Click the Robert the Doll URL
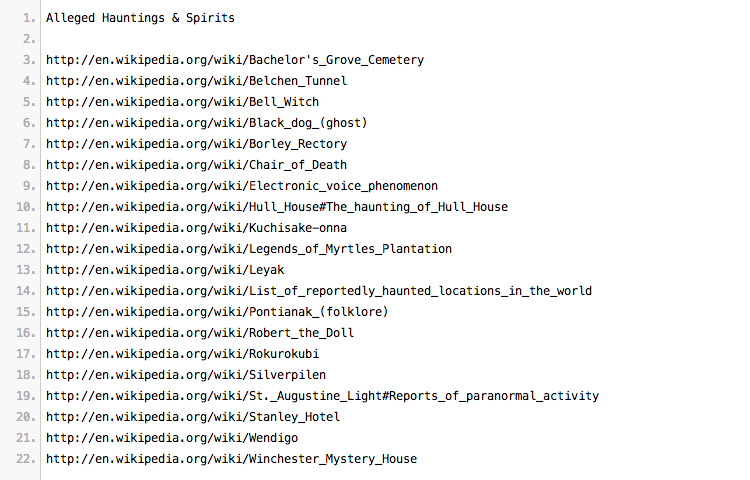Screen dimensions: 750x480 pos(200,333)
